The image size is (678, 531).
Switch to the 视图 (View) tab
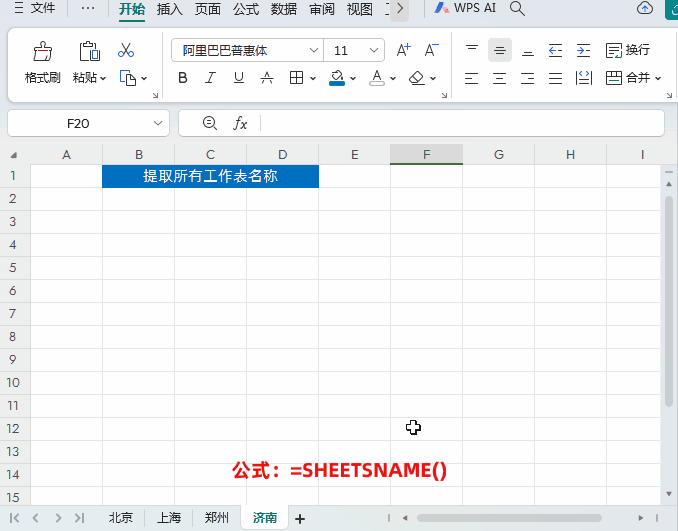tap(360, 9)
